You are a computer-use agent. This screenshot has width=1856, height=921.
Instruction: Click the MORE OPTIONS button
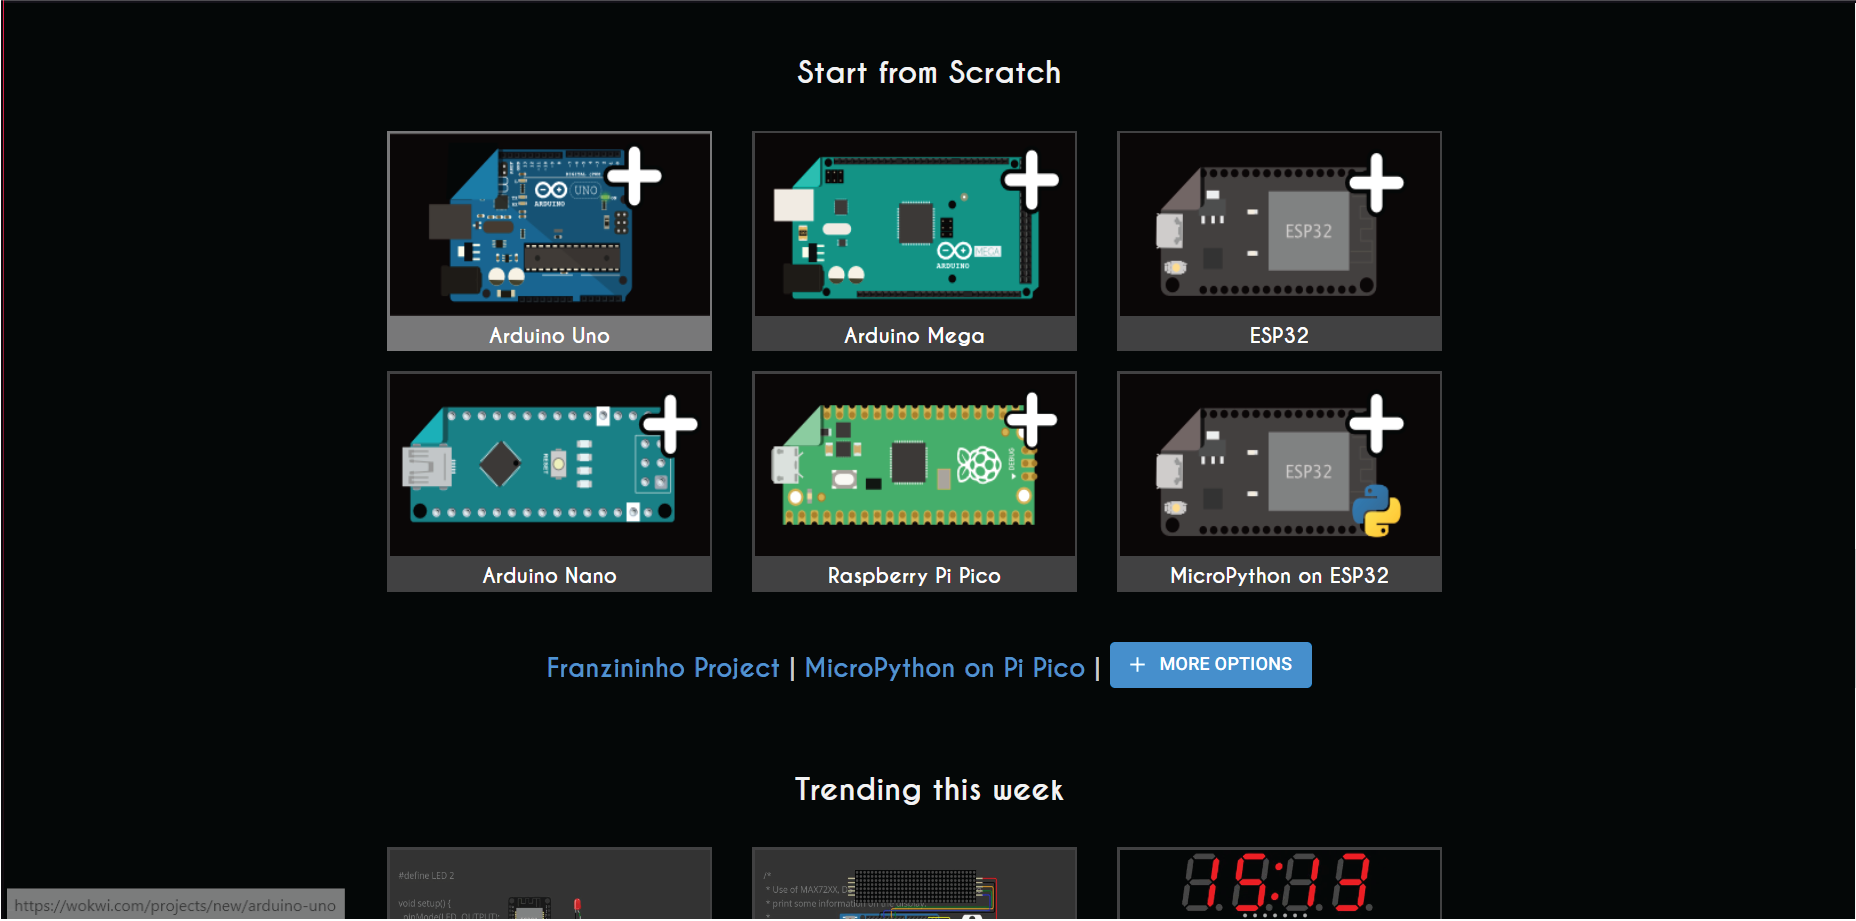pos(1210,665)
